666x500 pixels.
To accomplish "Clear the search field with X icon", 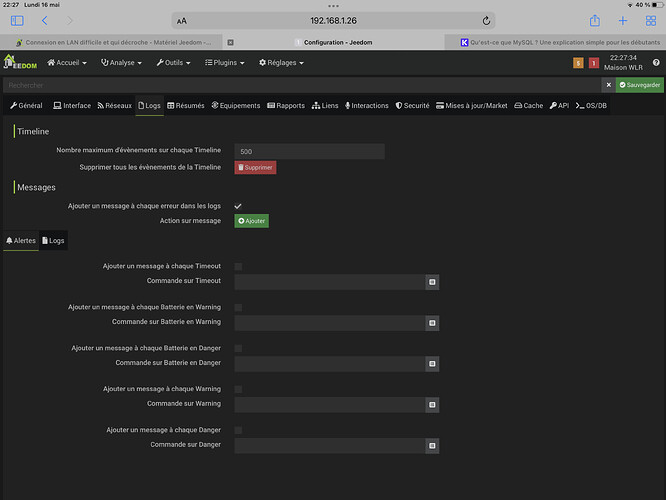I will point(607,85).
